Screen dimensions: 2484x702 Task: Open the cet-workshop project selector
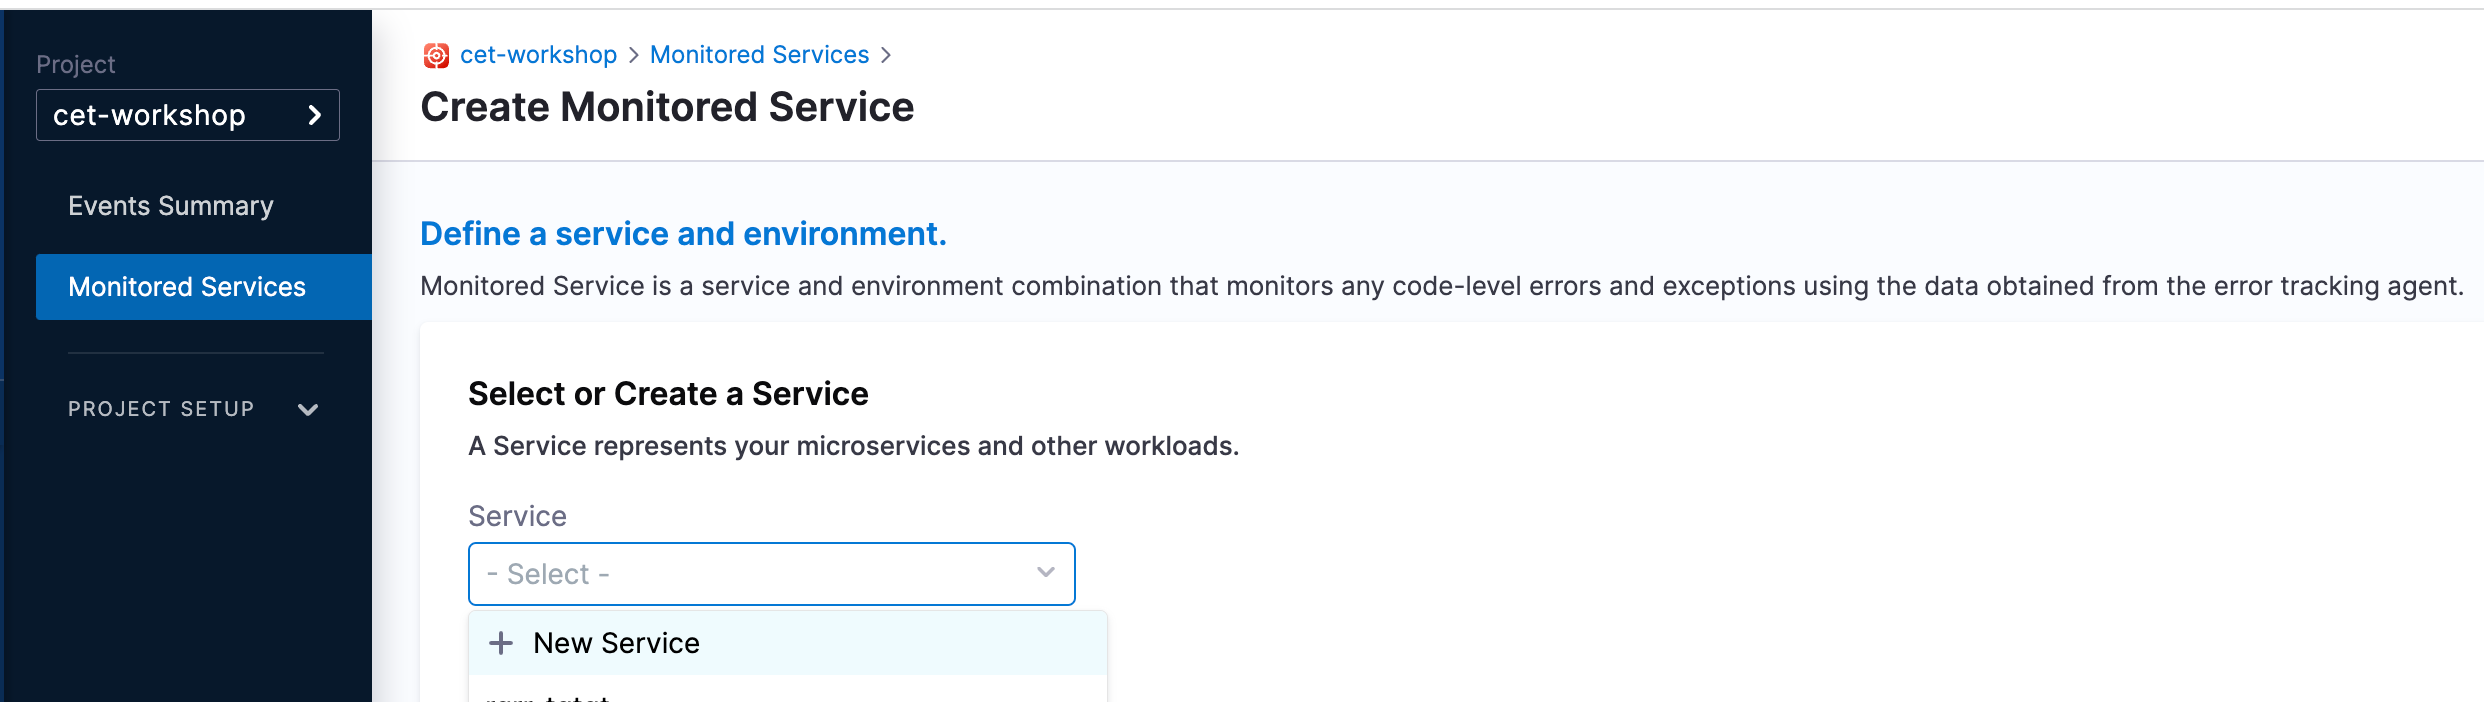pos(187,115)
